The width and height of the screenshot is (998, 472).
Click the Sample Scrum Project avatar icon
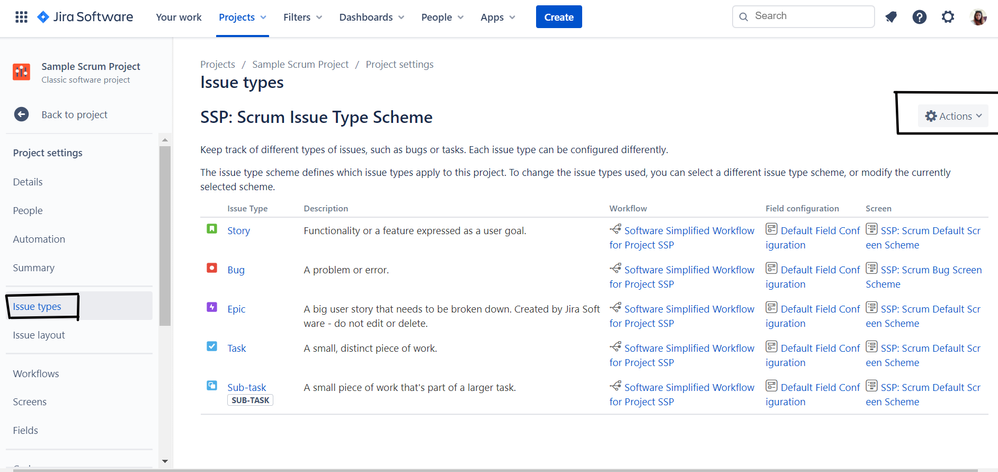click(x=21, y=72)
